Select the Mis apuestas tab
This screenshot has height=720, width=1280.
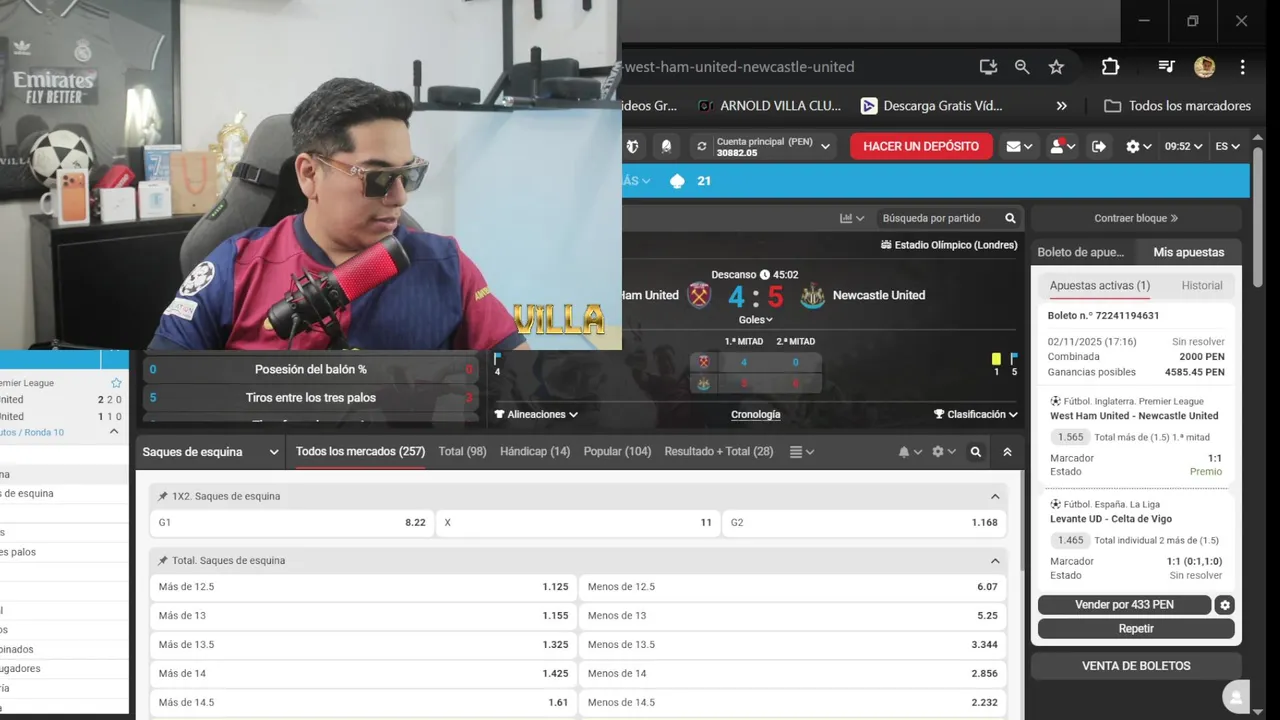coord(1188,252)
